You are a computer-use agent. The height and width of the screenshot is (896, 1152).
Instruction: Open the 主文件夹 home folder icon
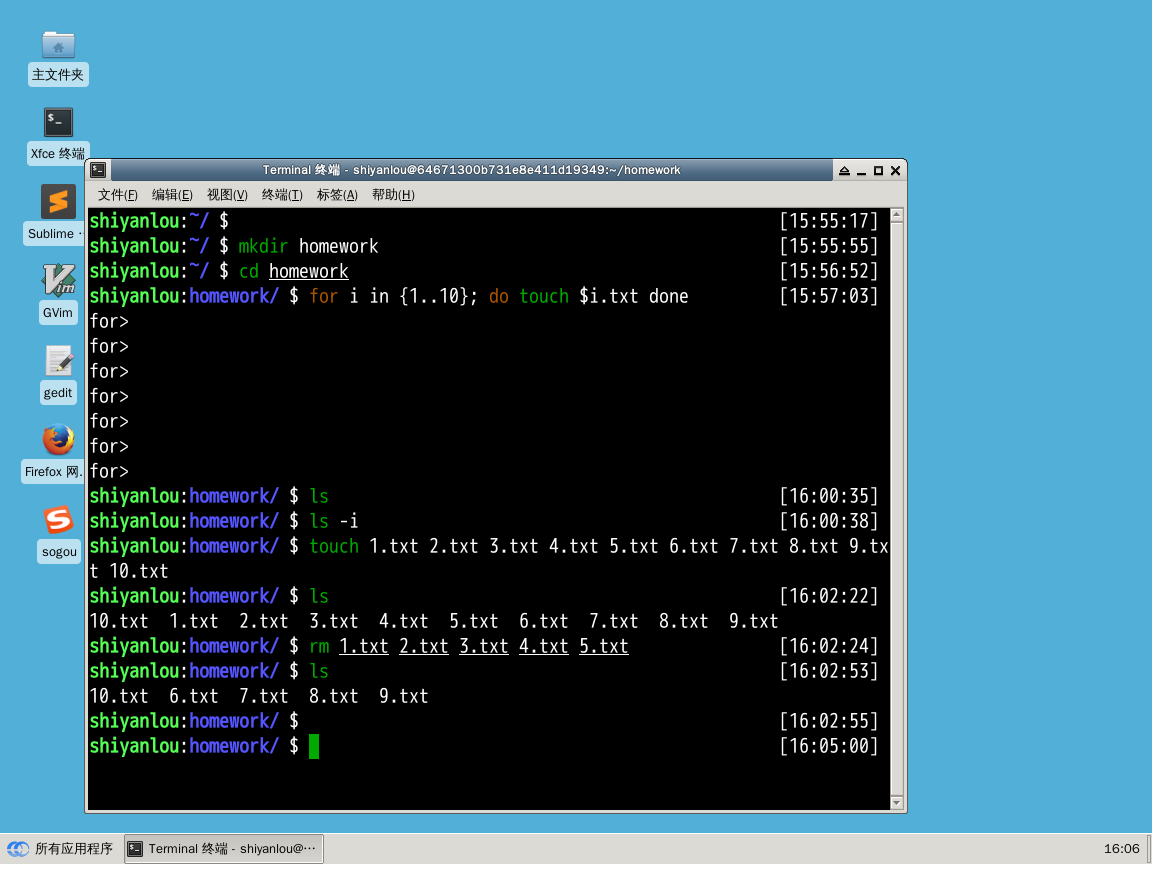coord(58,45)
